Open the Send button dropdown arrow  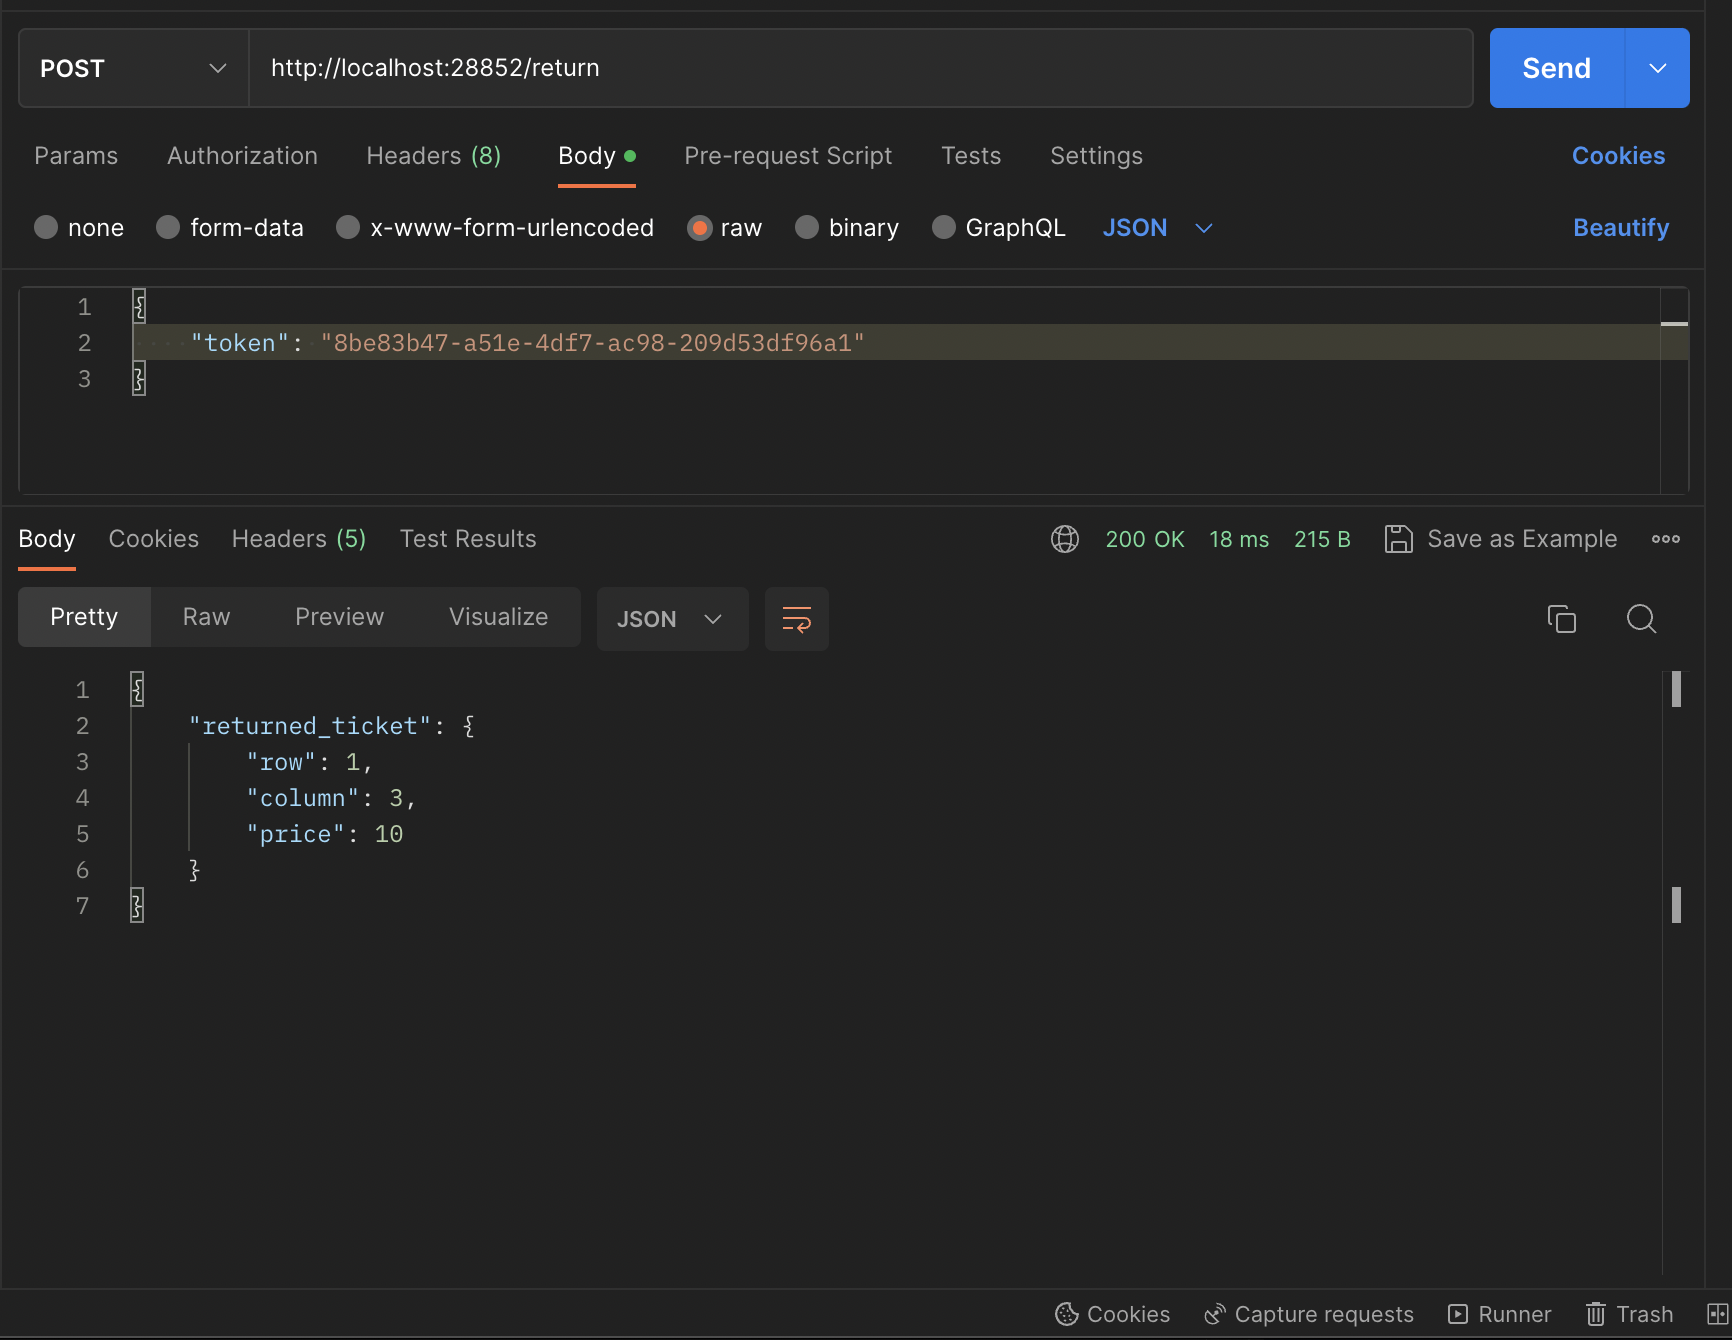click(x=1657, y=68)
